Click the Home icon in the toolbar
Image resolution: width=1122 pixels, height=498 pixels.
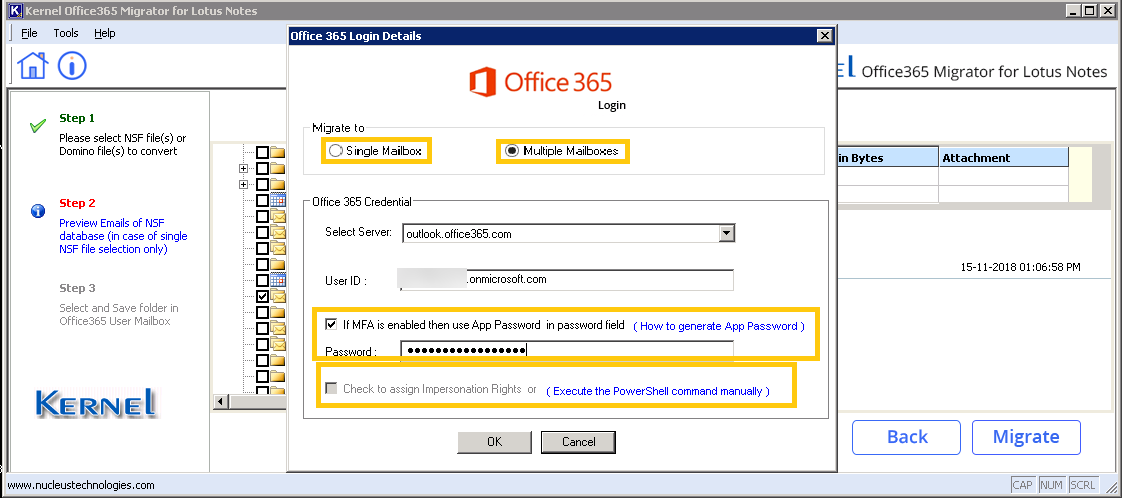click(x=33, y=66)
